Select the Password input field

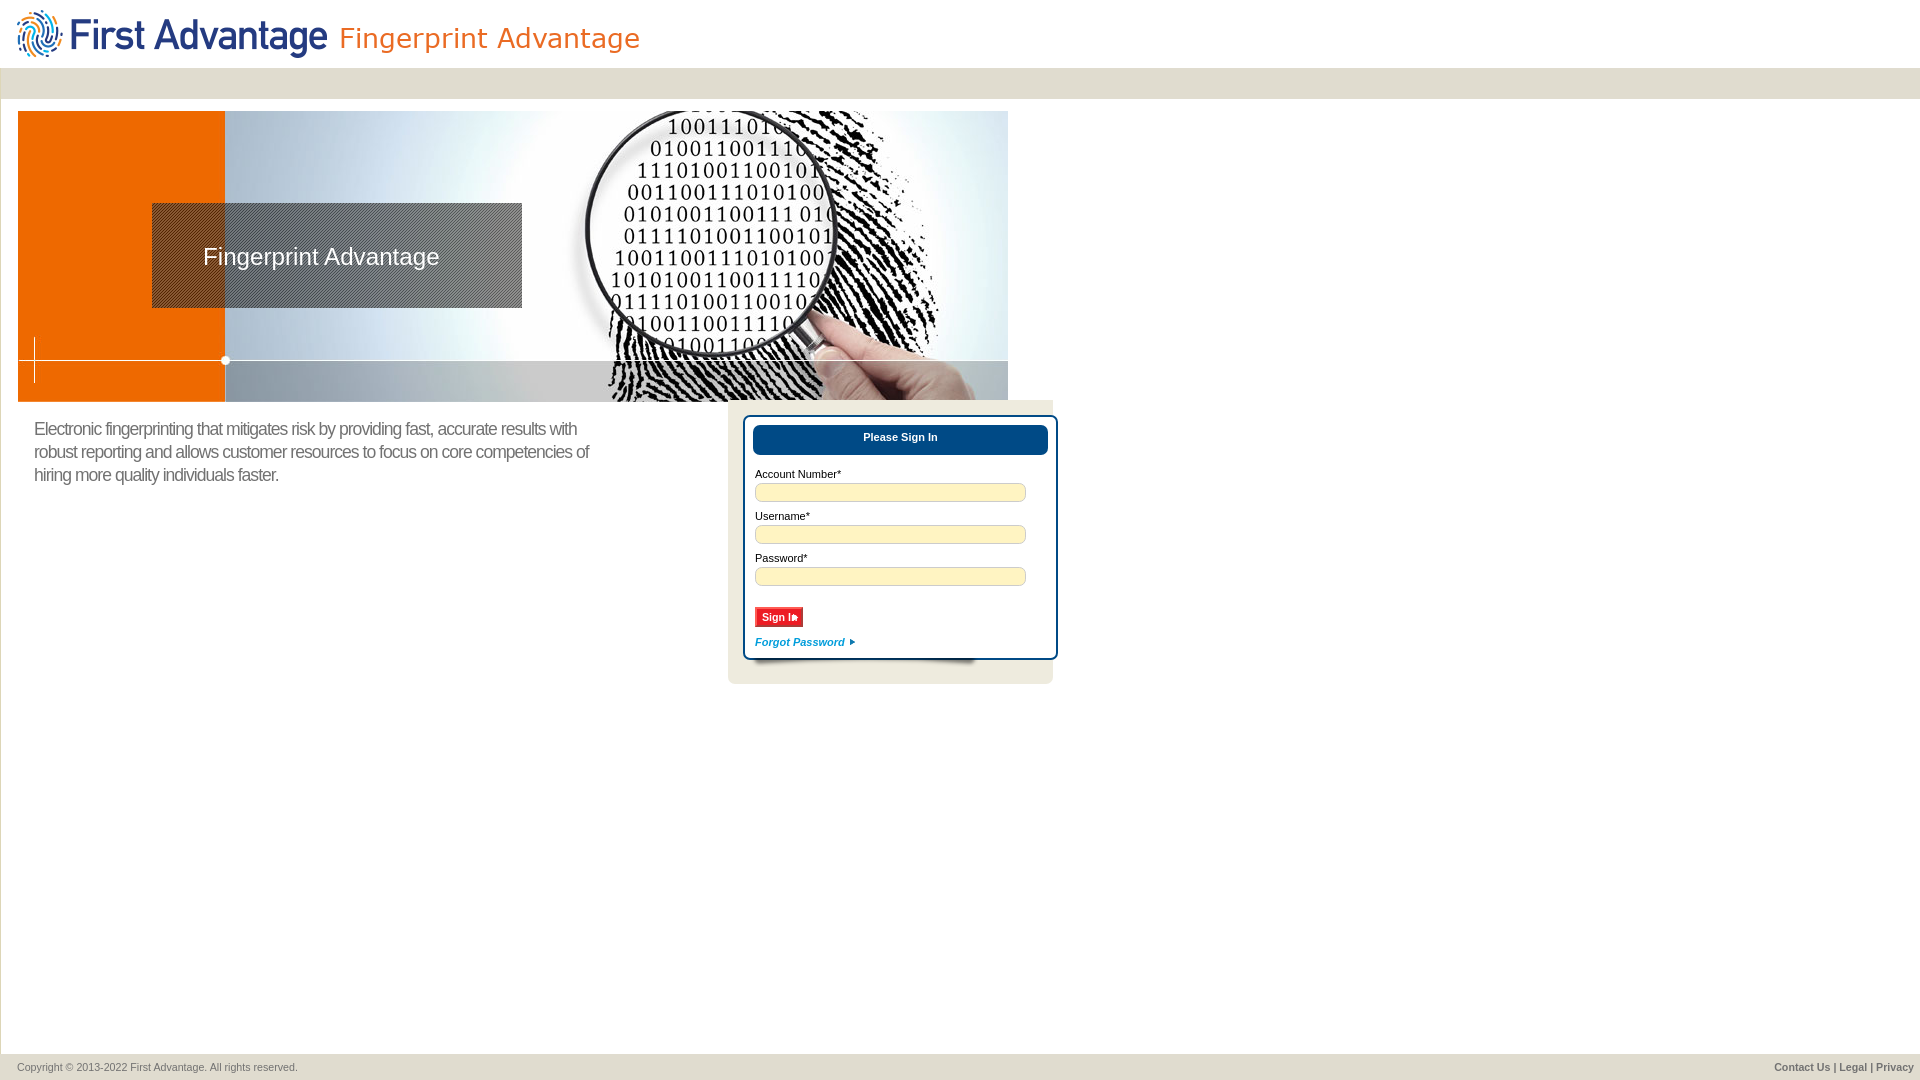click(x=890, y=577)
